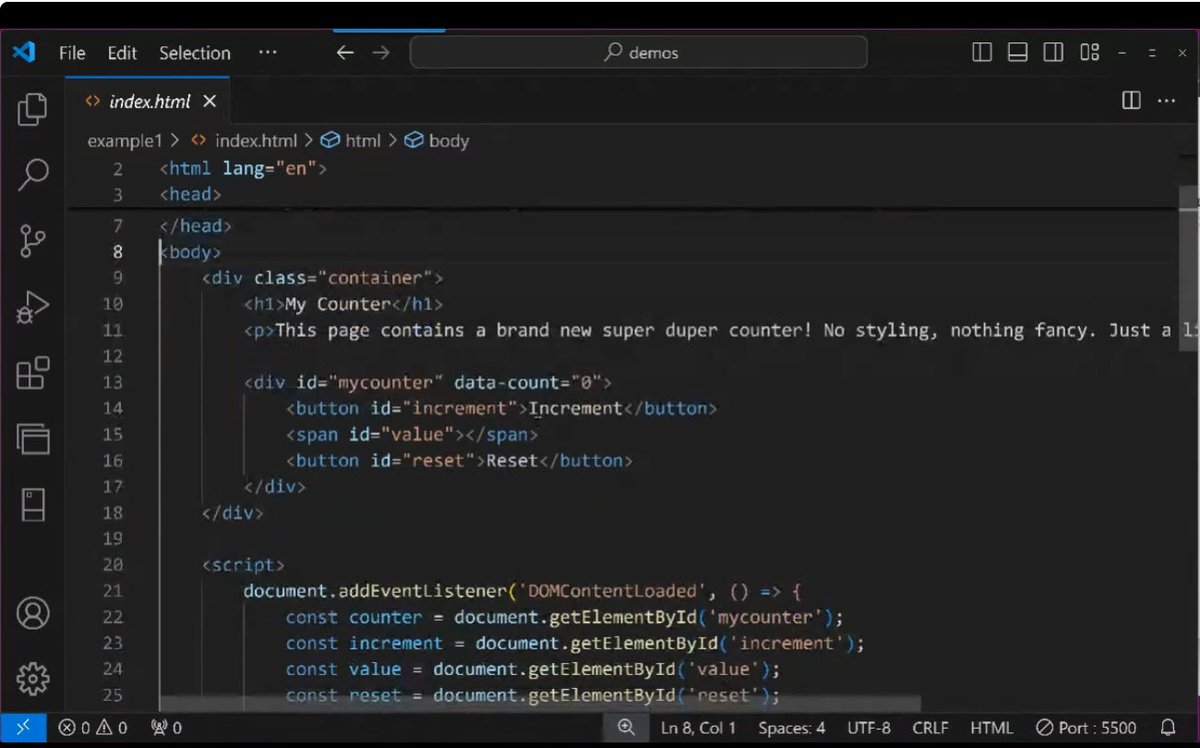Viewport: 1200px width, 748px height.
Task: Click Ln 8, Col 1 in status bar
Action: (698, 728)
